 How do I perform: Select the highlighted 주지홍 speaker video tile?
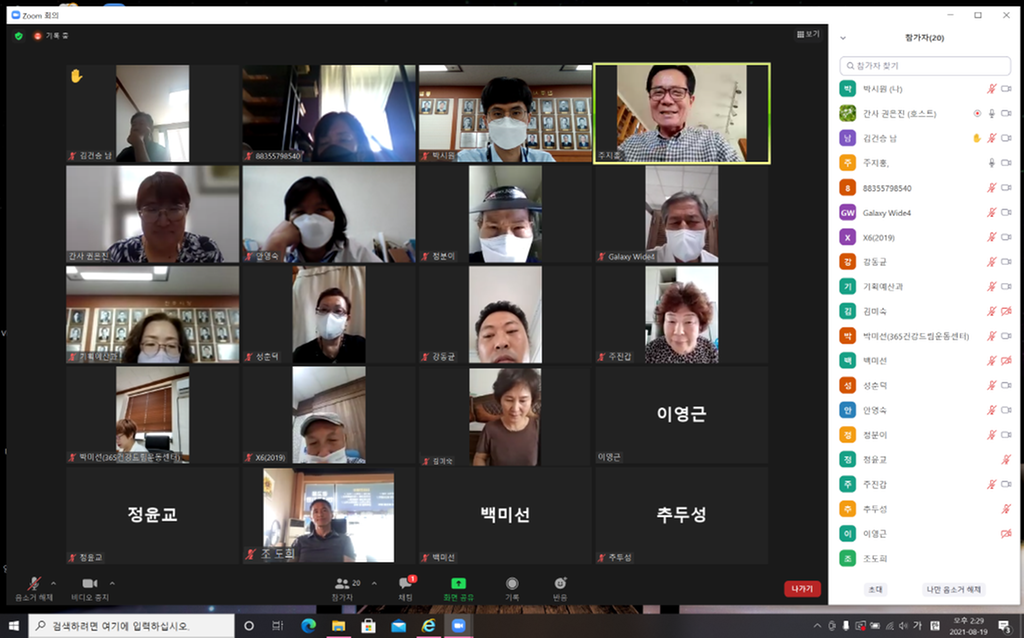click(681, 113)
